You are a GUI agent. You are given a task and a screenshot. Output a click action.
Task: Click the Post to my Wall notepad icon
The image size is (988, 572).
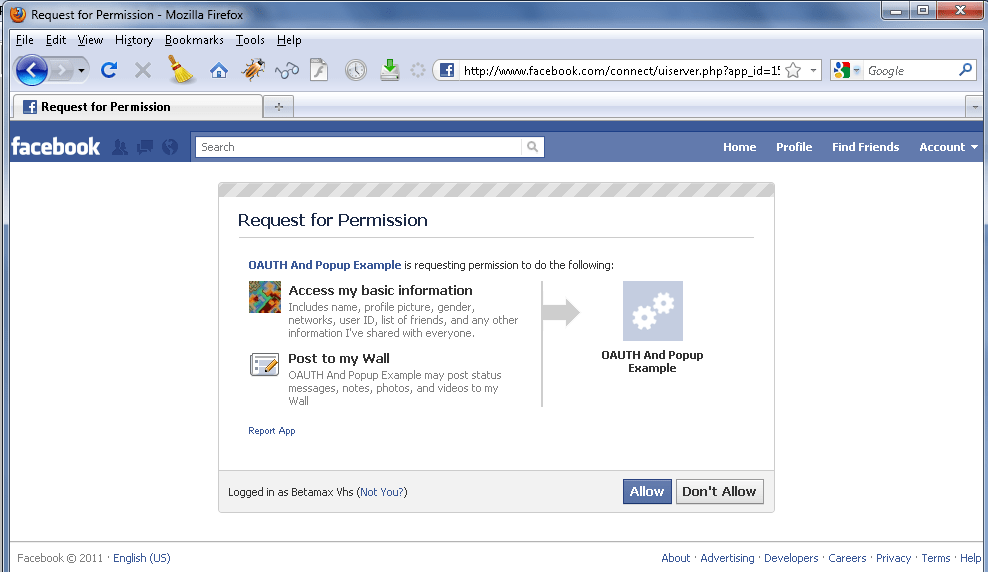265,364
